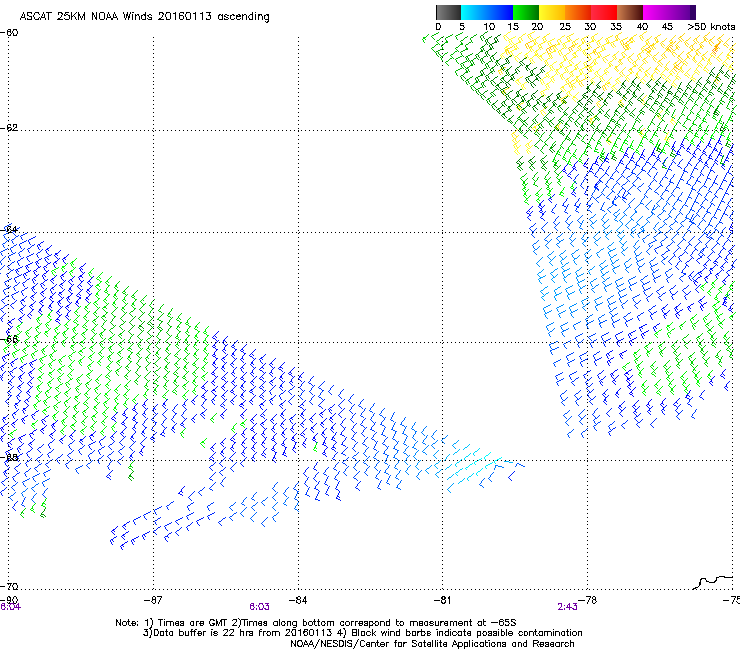Click the red 30-35 knots color segment

(604, 12)
